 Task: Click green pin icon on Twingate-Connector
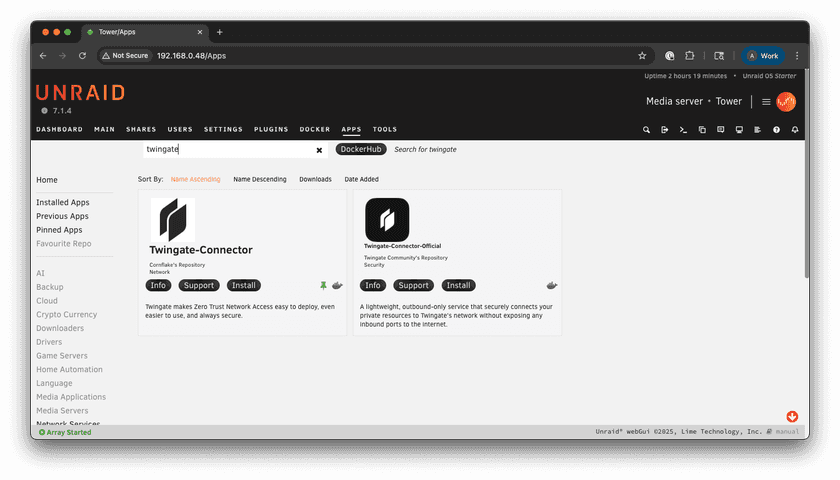click(323, 286)
